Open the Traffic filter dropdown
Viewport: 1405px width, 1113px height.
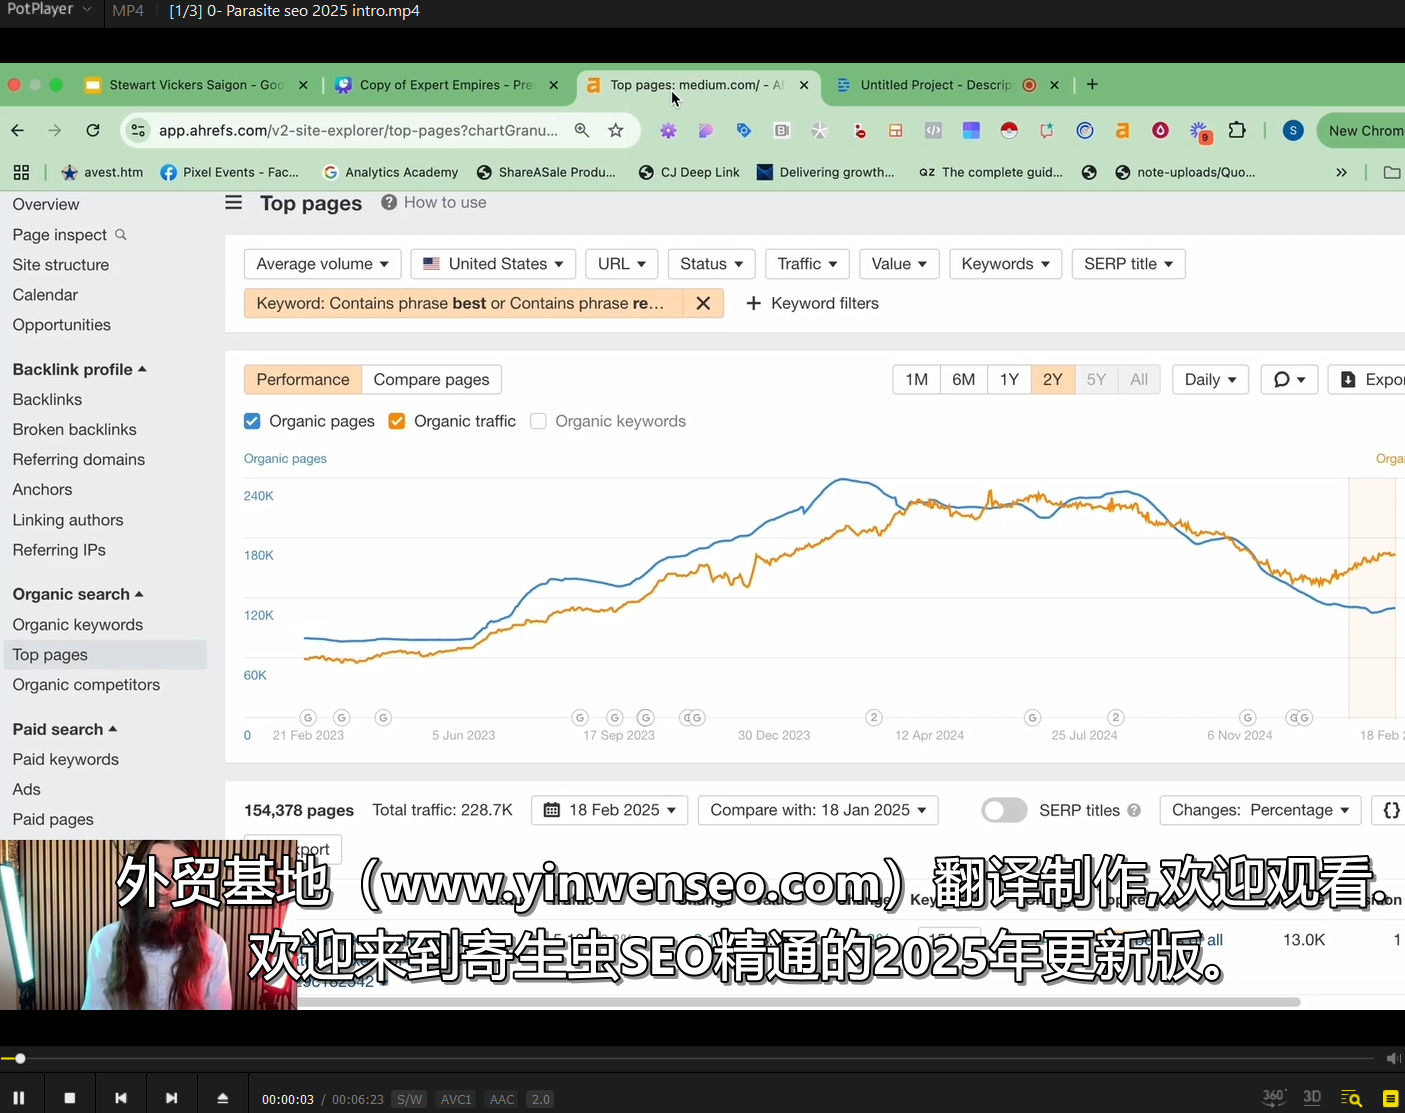807,263
